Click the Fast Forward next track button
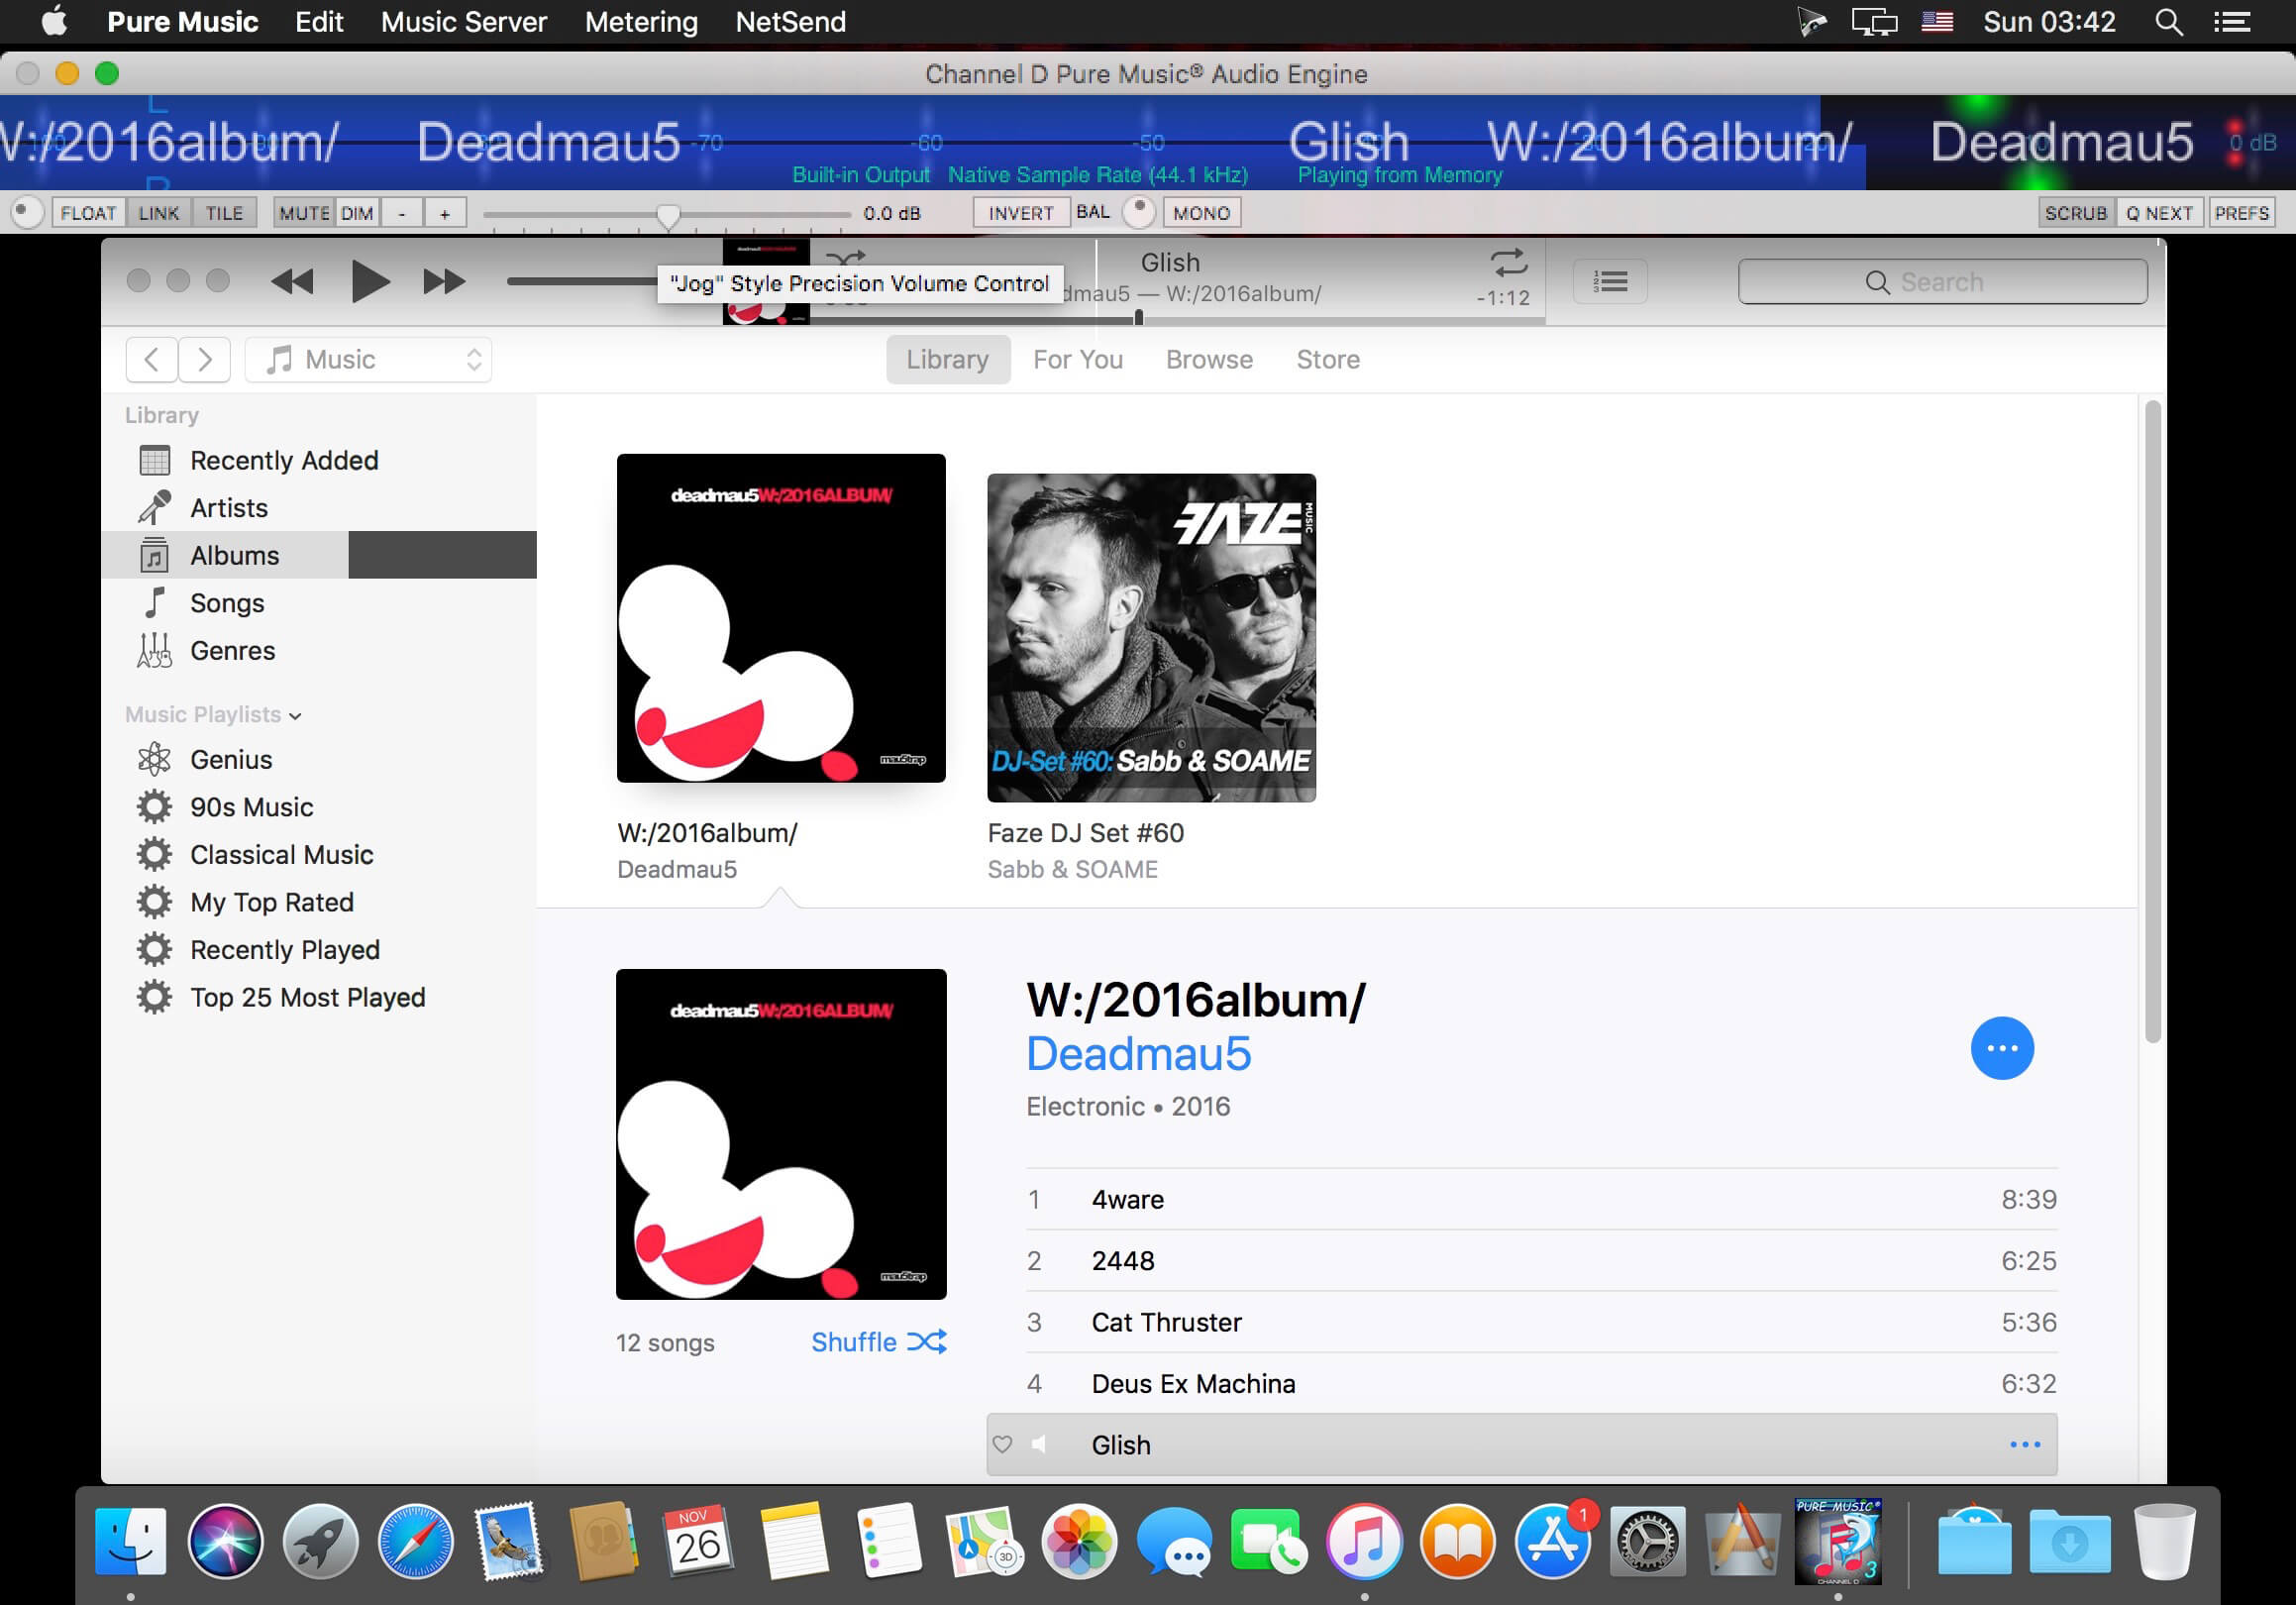 click(x=444, y=282)
